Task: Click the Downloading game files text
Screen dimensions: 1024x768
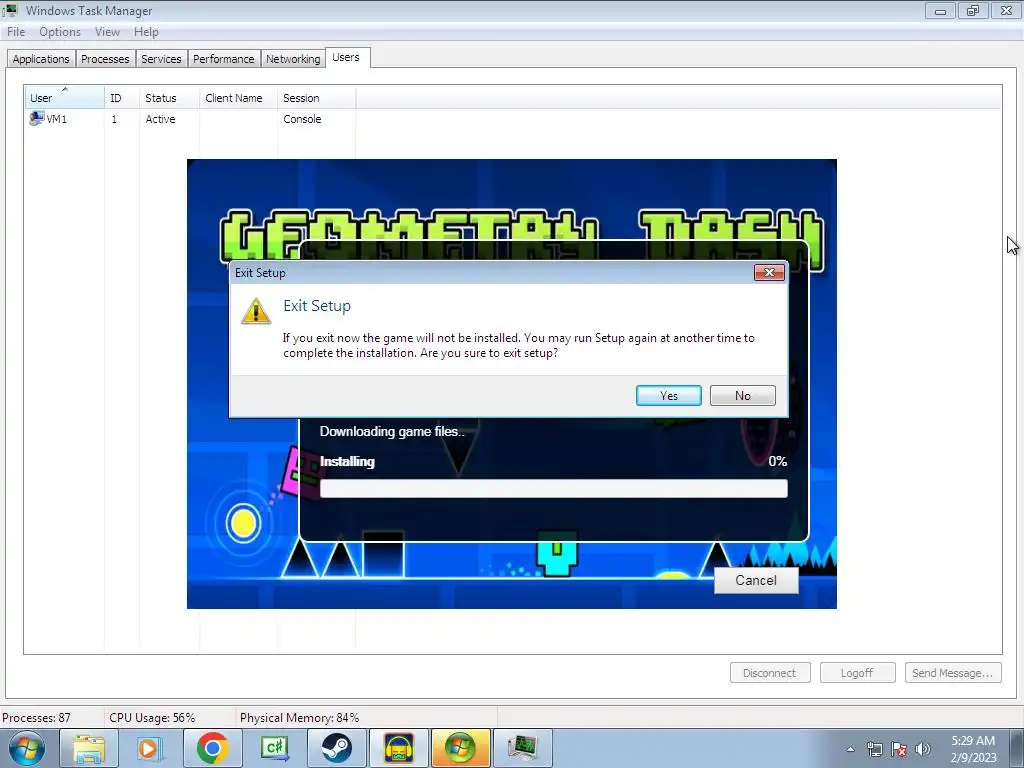Action: tap(392, 431)
